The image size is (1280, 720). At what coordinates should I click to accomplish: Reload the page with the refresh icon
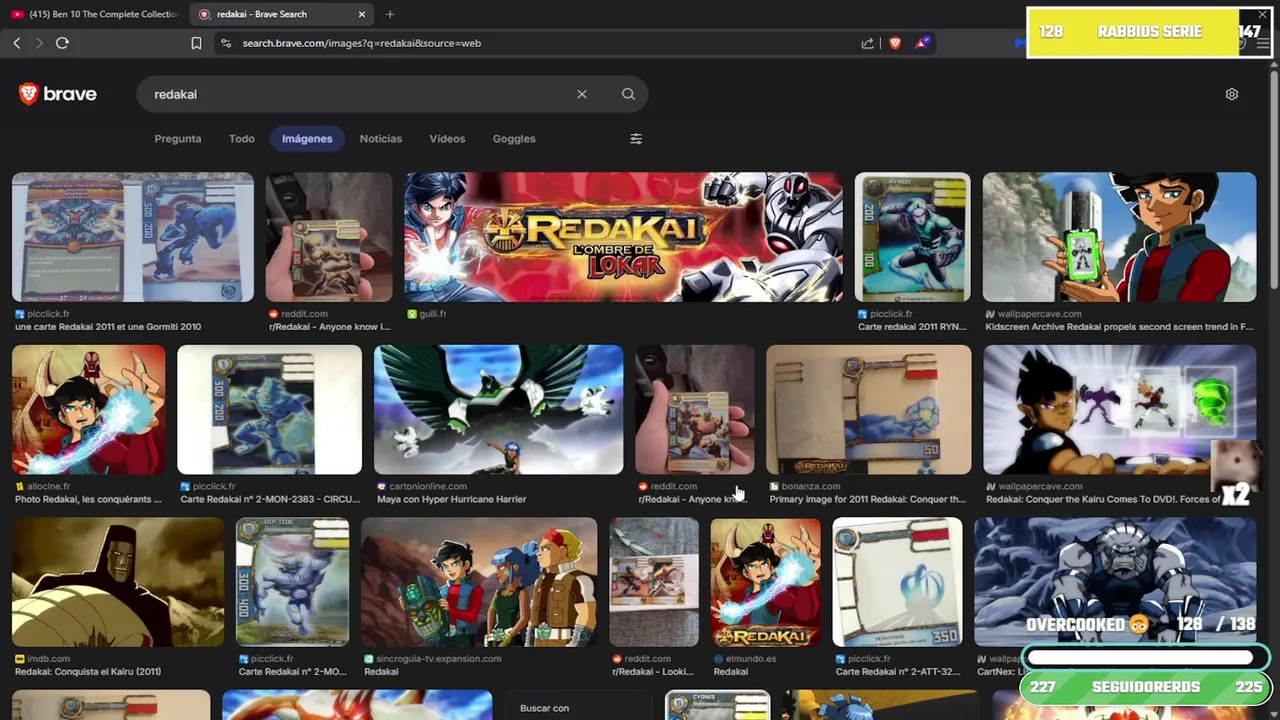click(62, 43)
